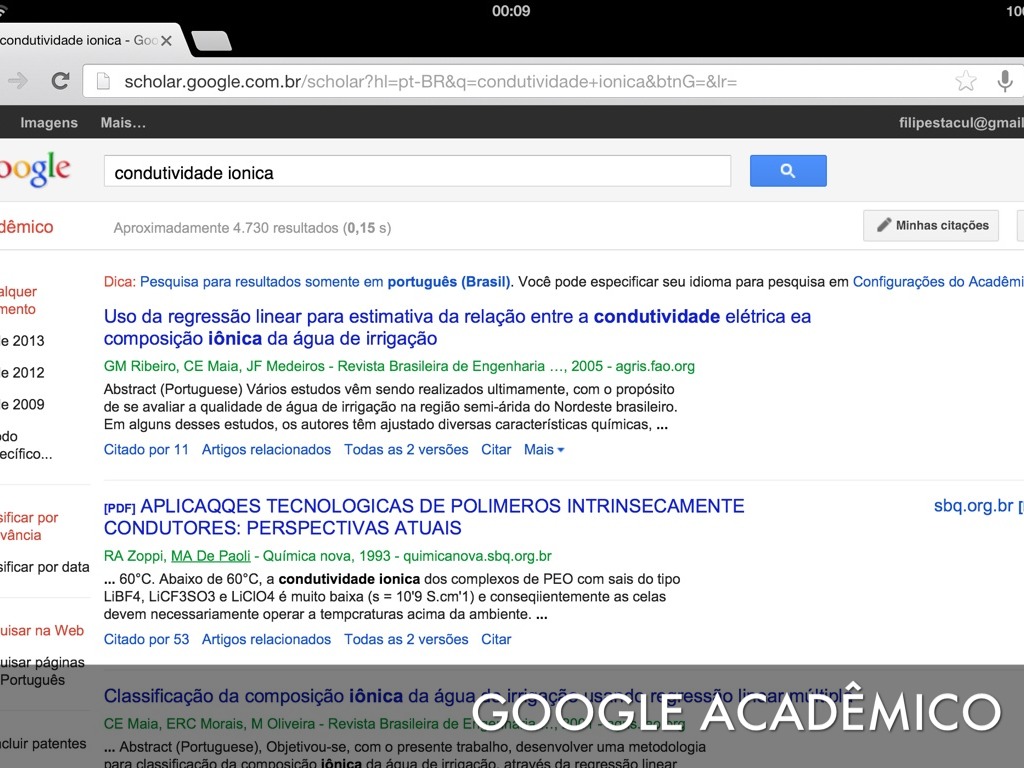The height and width of the screenshot is (768, 1024).
Task: Click the Google logo
Action: click(36, 171)
